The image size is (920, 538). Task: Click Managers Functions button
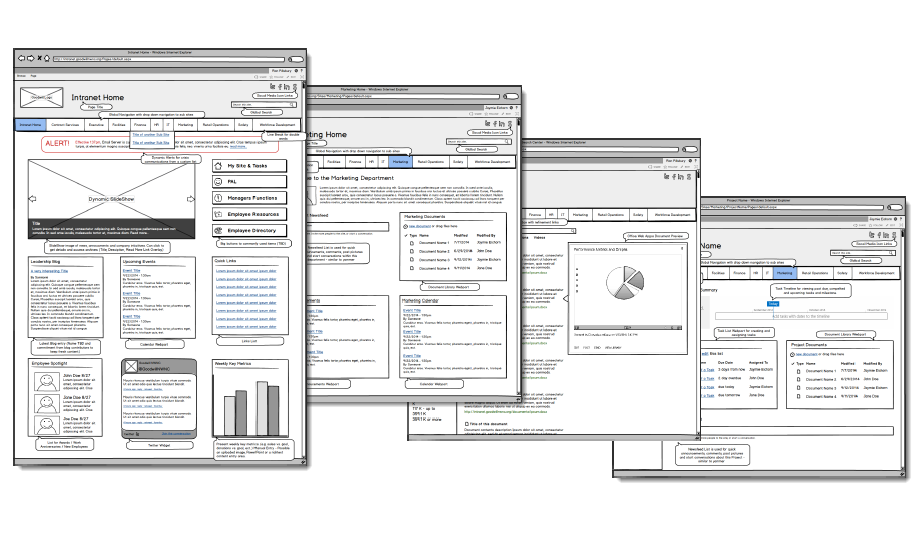click(249, 198)
